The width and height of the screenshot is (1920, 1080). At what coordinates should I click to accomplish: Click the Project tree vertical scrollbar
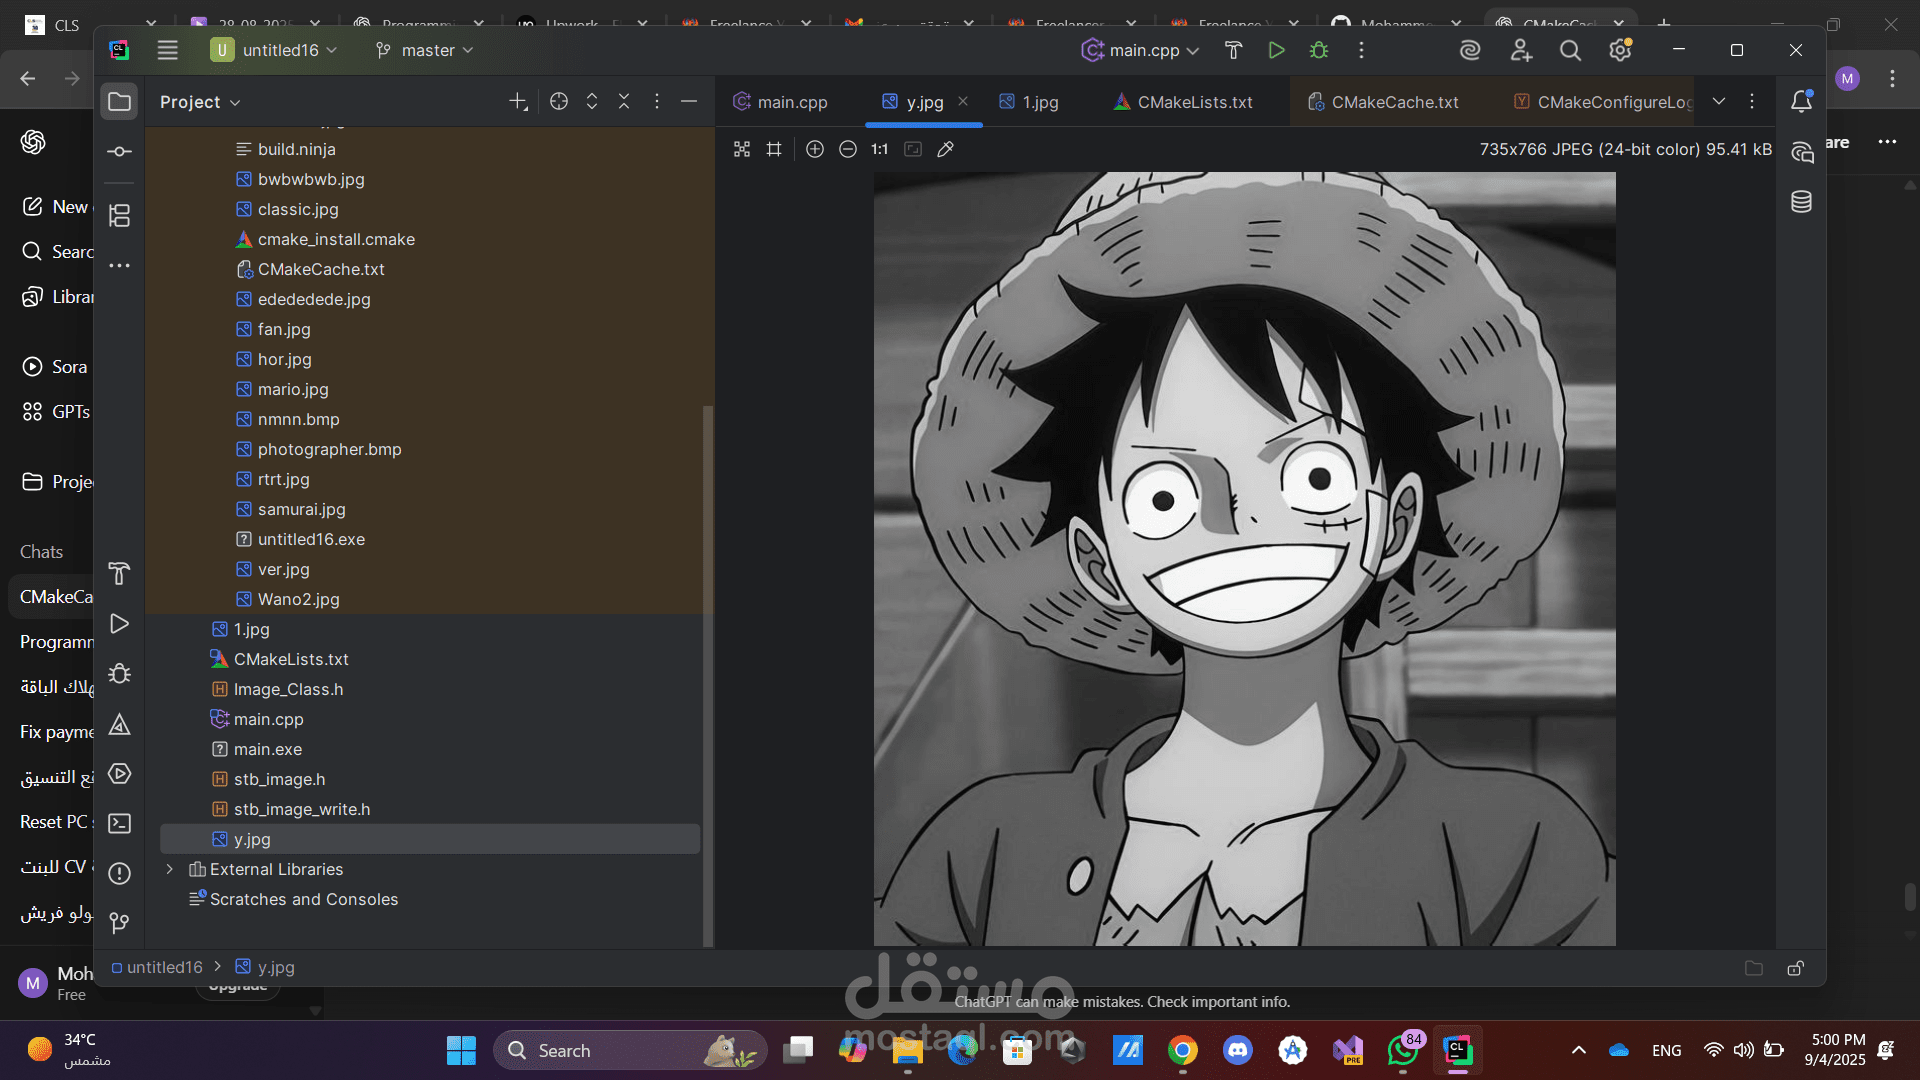[x=708, y=675]
